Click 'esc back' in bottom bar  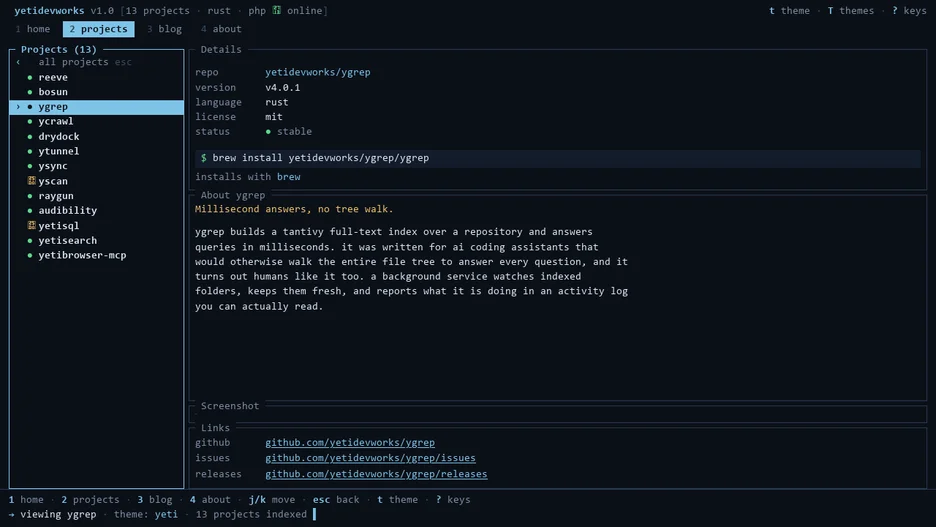click(336, 500)
